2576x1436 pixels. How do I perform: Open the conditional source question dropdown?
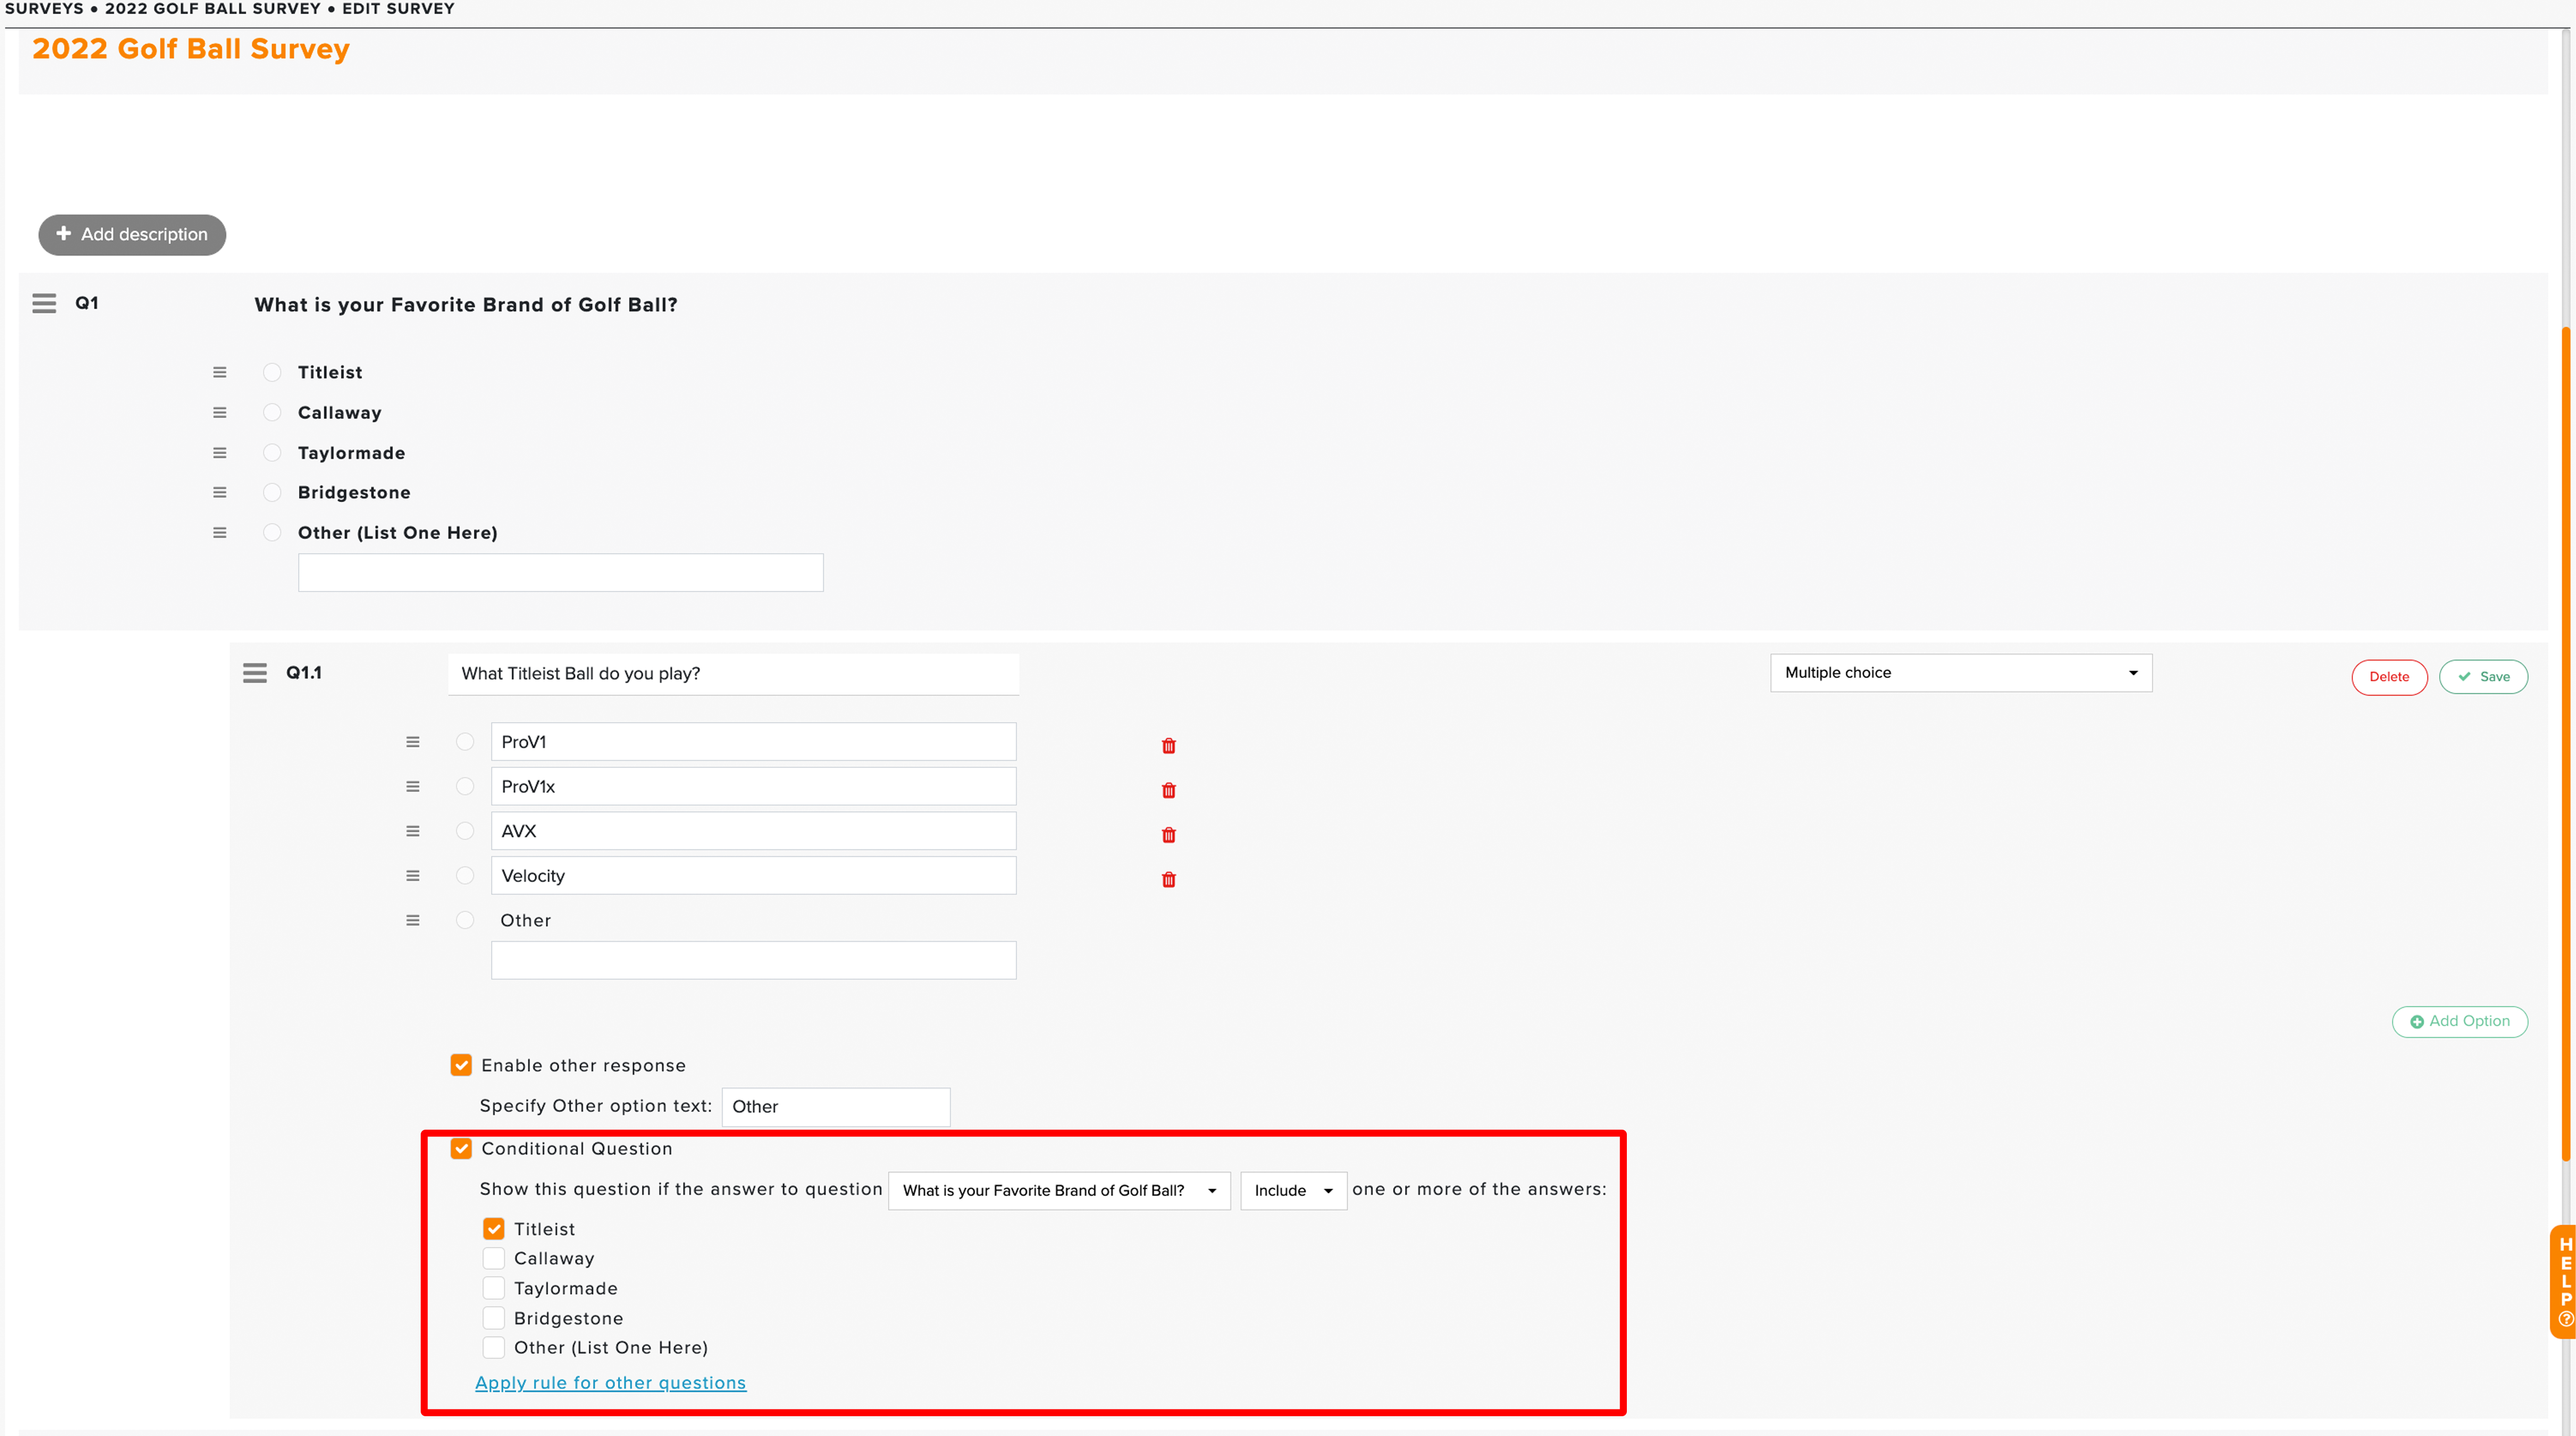(1059, 1191)
